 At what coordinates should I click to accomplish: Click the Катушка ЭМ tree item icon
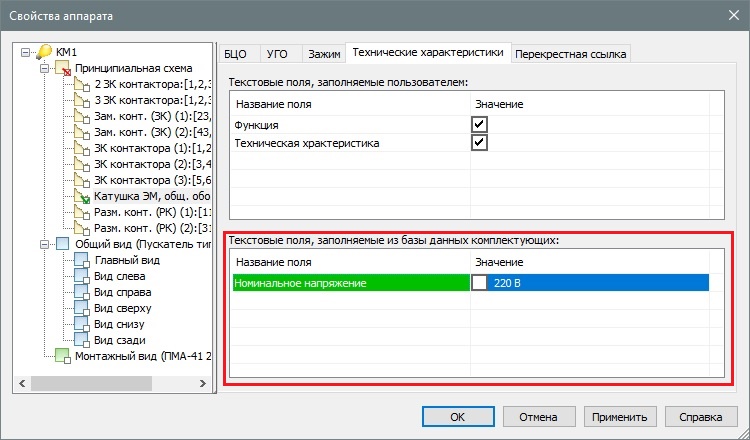tap(83, 197)
